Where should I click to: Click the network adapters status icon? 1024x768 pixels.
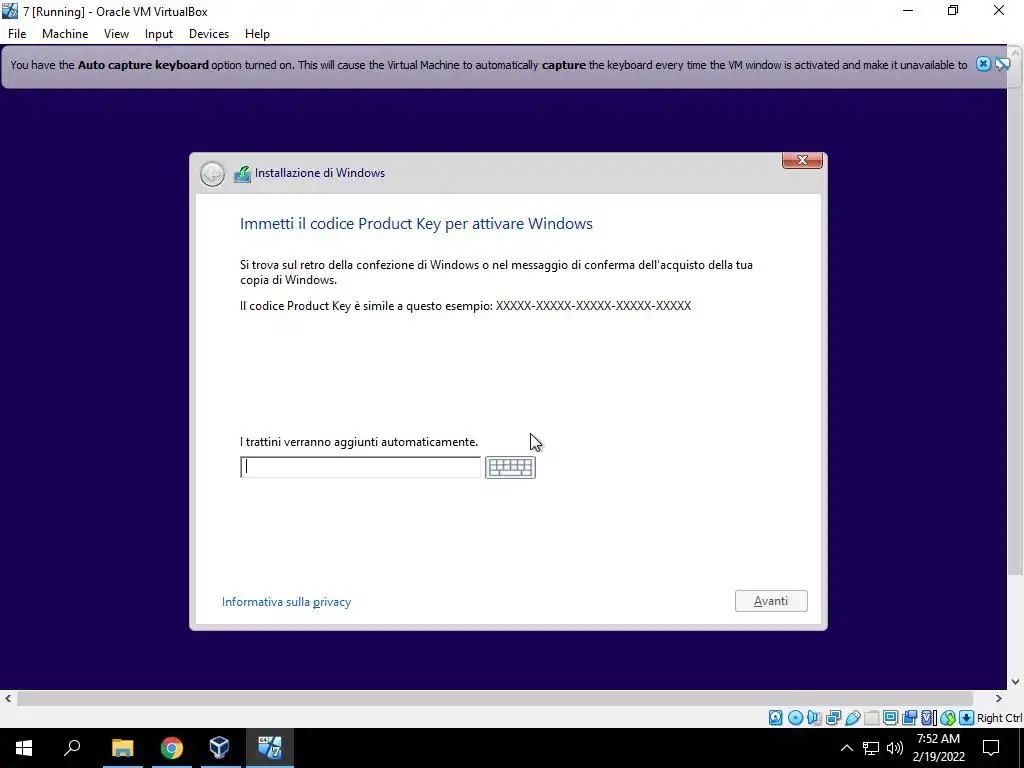pos(833,718)
